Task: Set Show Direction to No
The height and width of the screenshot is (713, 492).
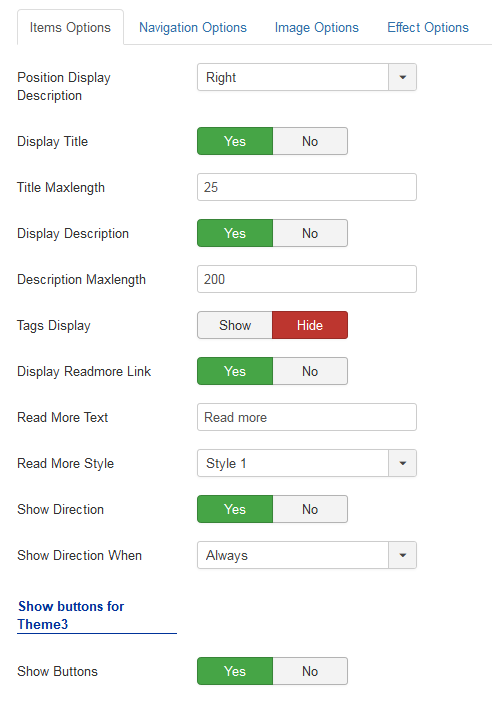Action: 310,509
